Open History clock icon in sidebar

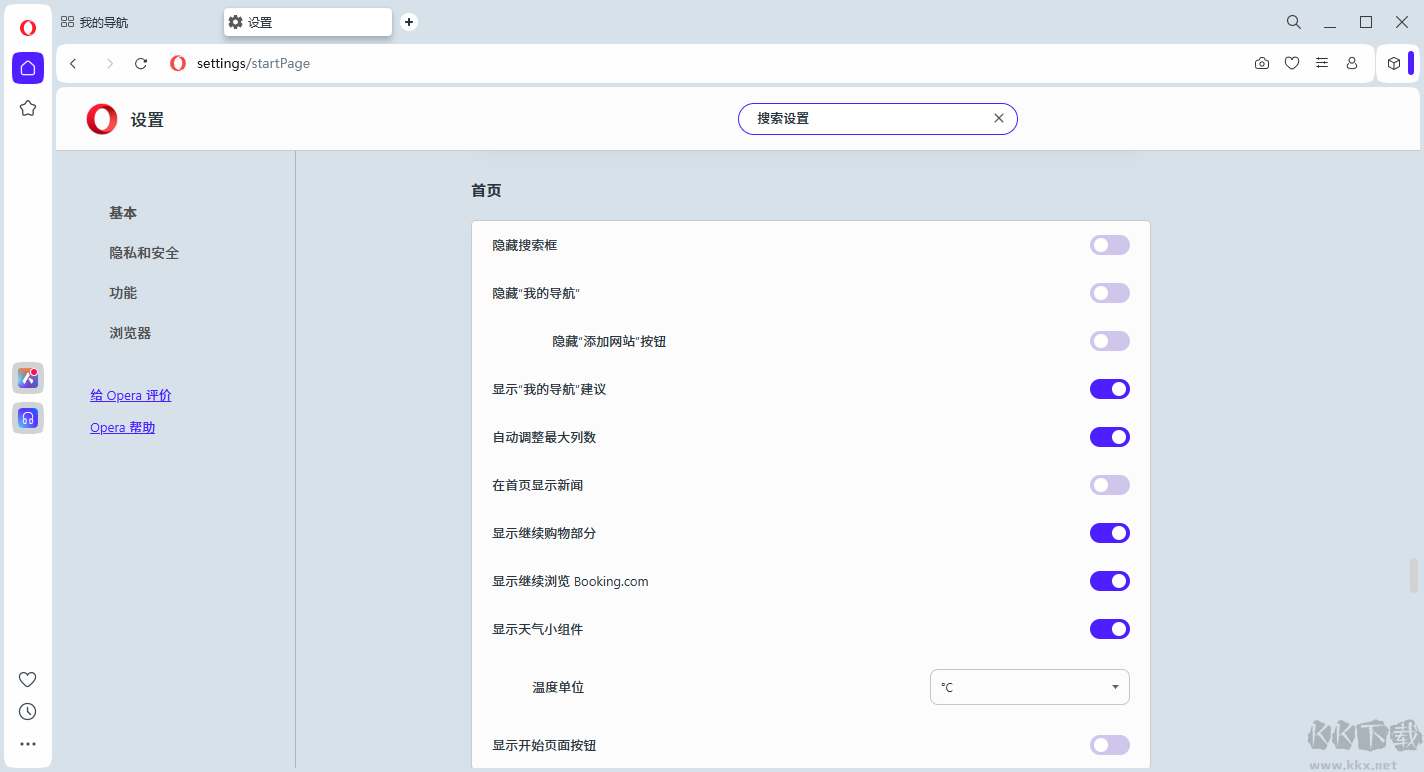click(x=28, y=712)
